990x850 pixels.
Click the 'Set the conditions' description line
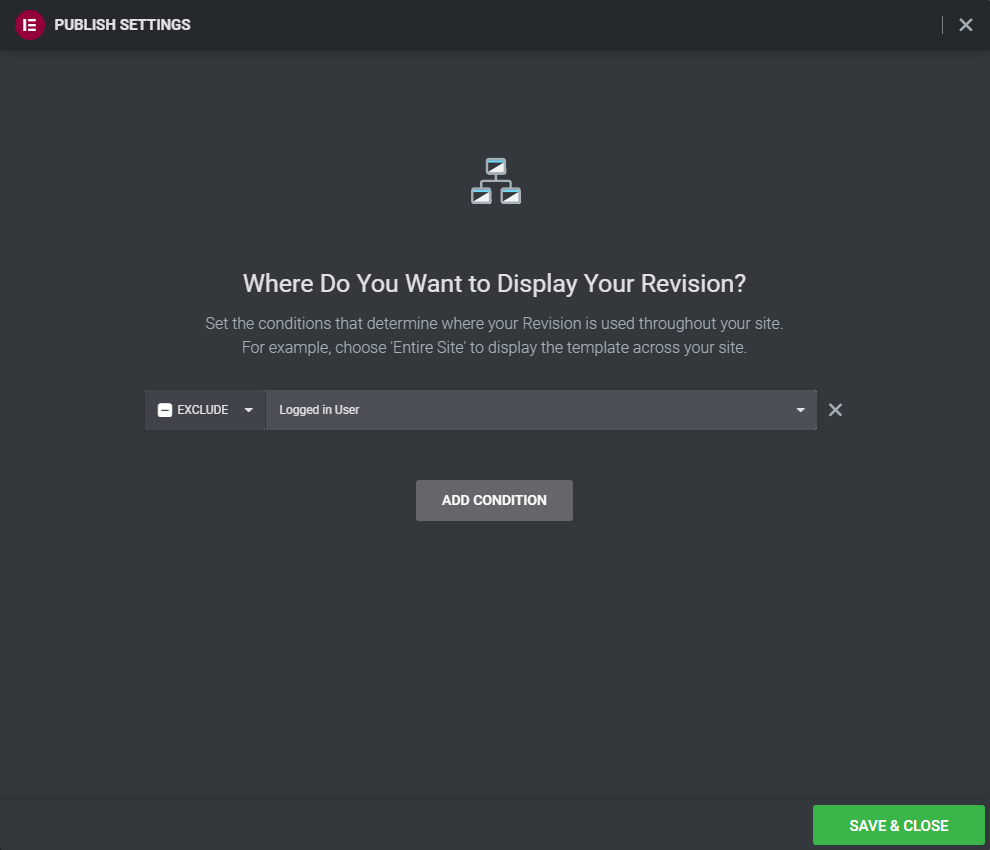click(x=494, y=323)
